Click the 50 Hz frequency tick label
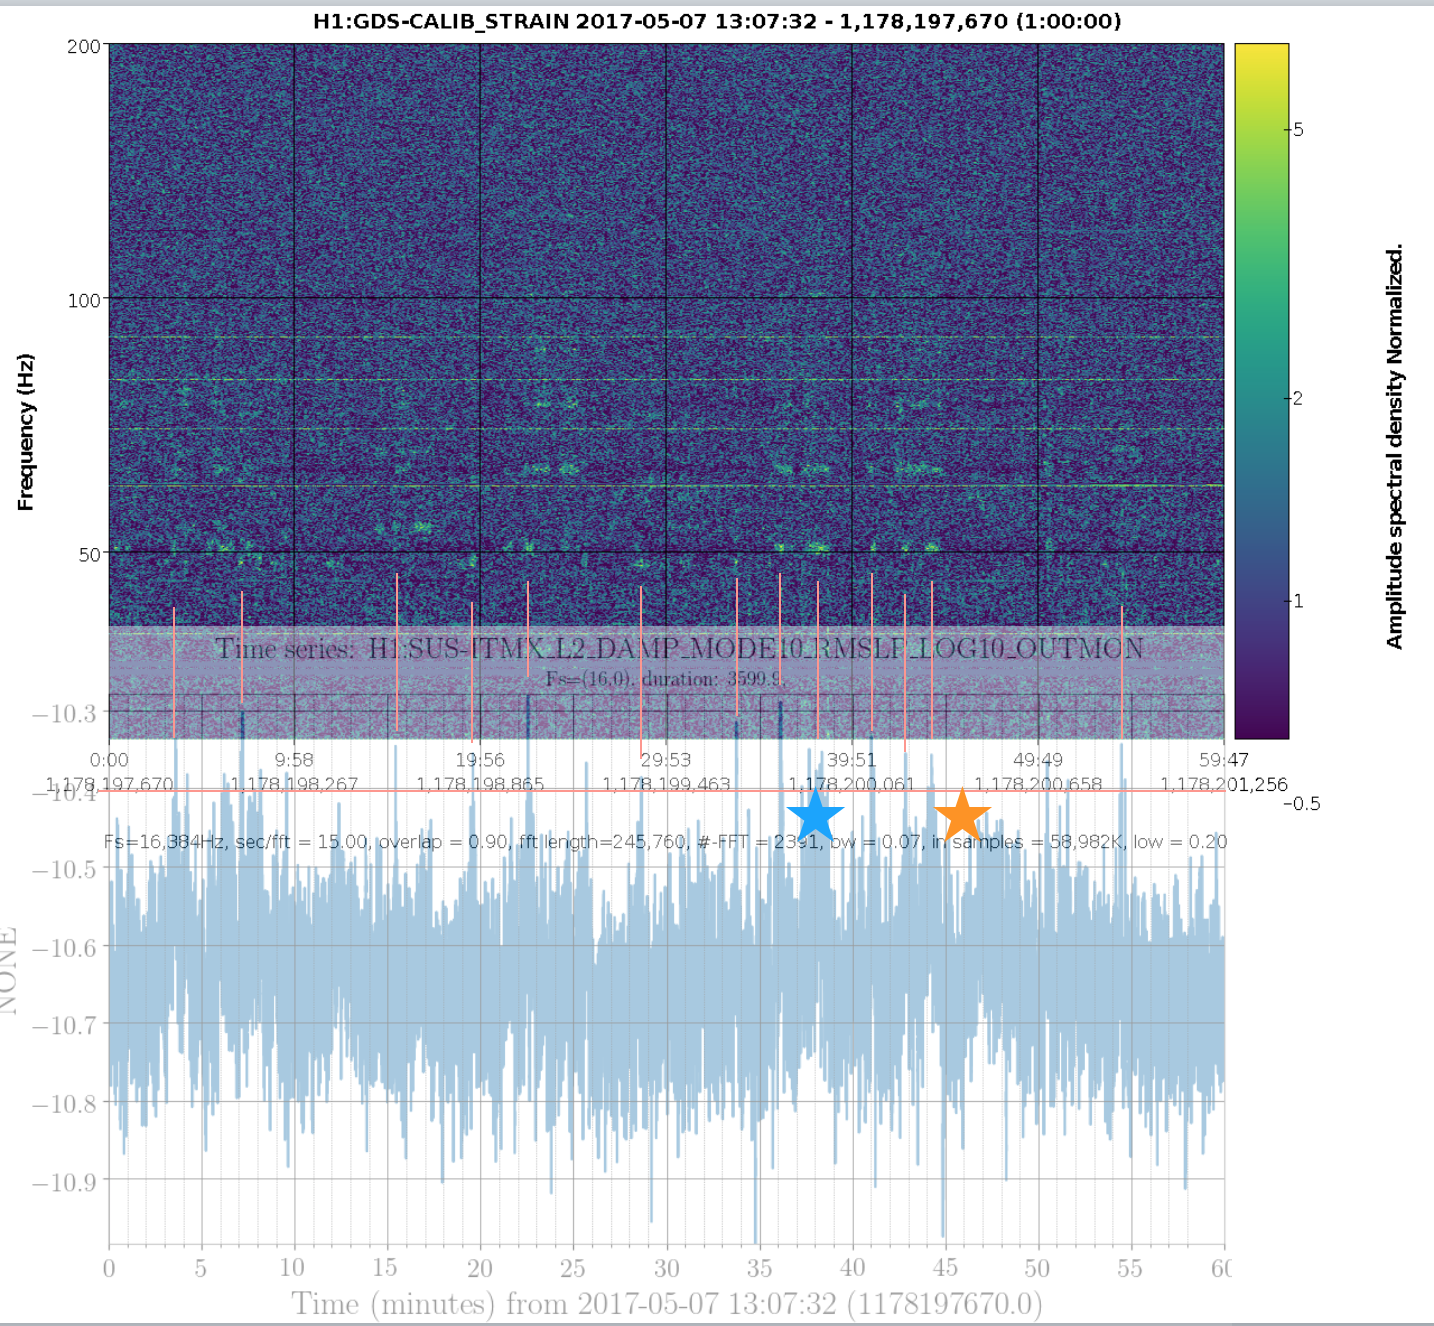 [89, 555]
